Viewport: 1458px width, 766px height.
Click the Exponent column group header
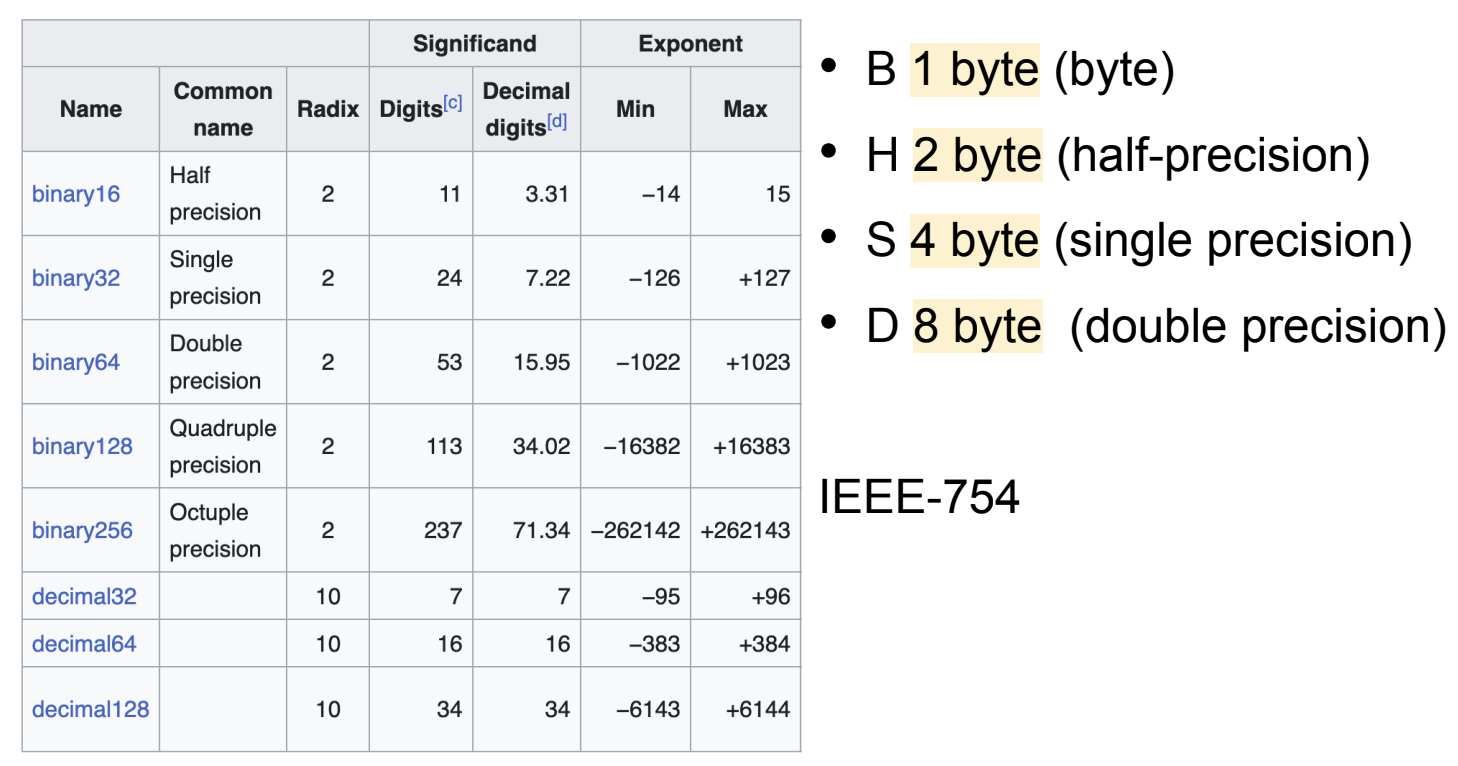click(690, 44)
